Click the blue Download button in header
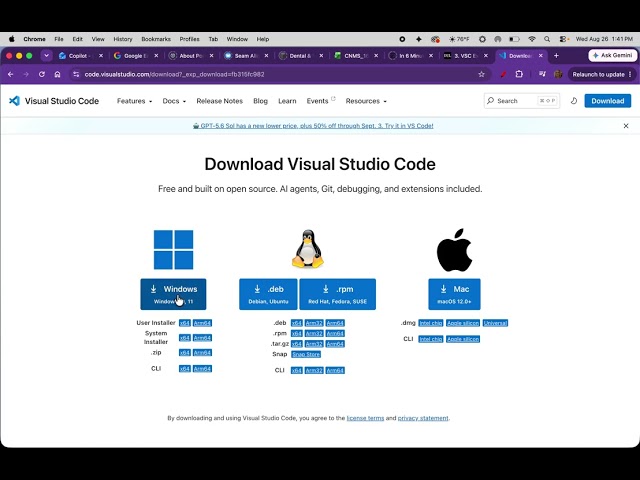Screen dimensions: 640x480 coord(607,101)
